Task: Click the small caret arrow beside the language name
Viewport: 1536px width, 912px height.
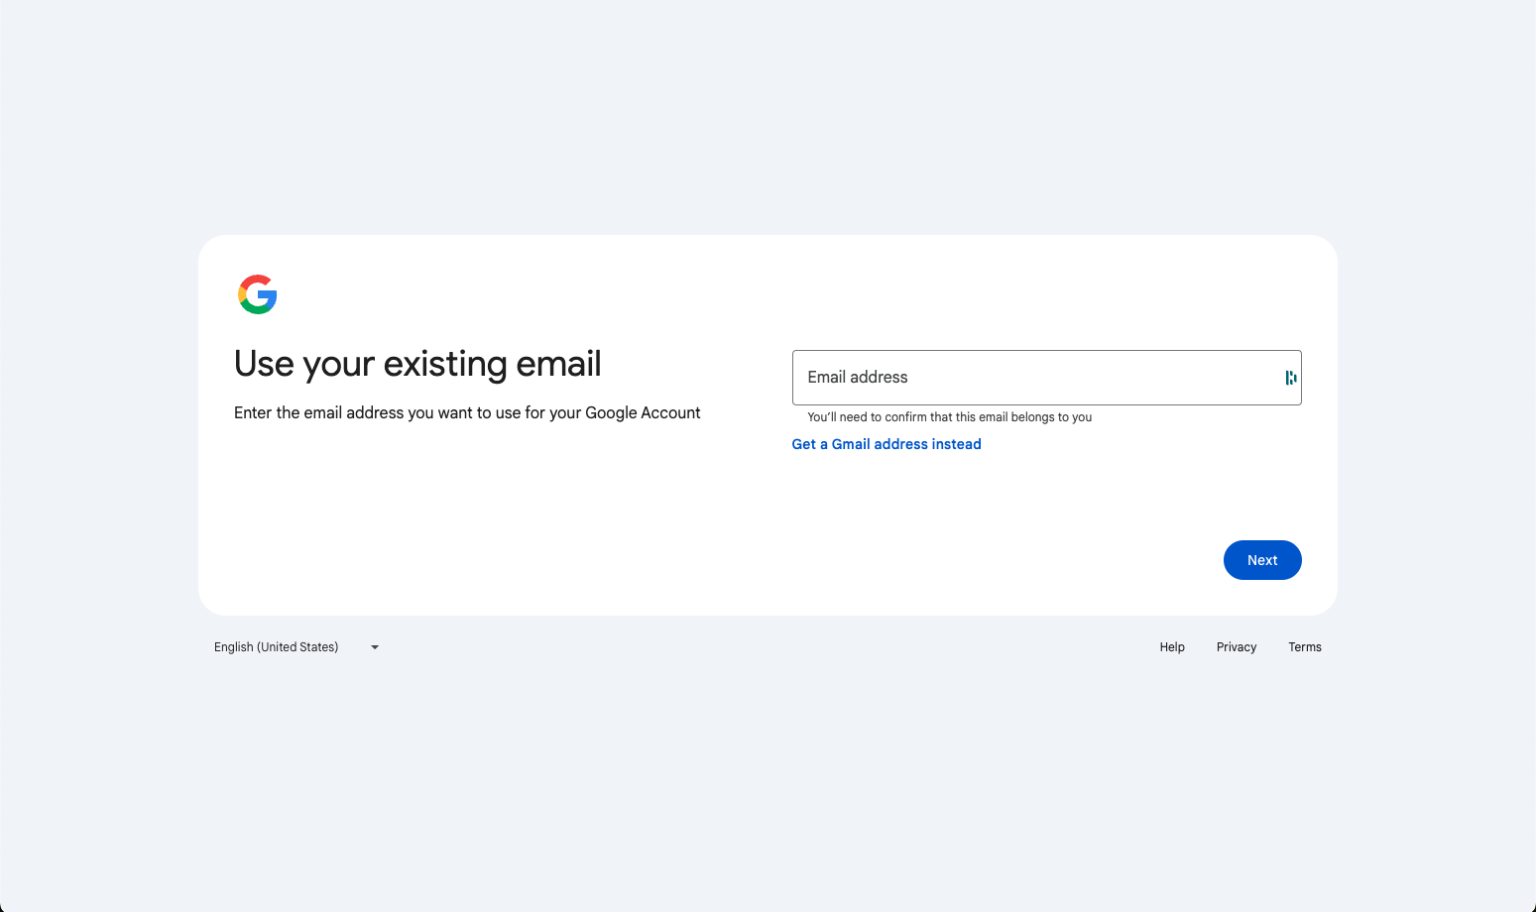Action: tap(375, 648)
